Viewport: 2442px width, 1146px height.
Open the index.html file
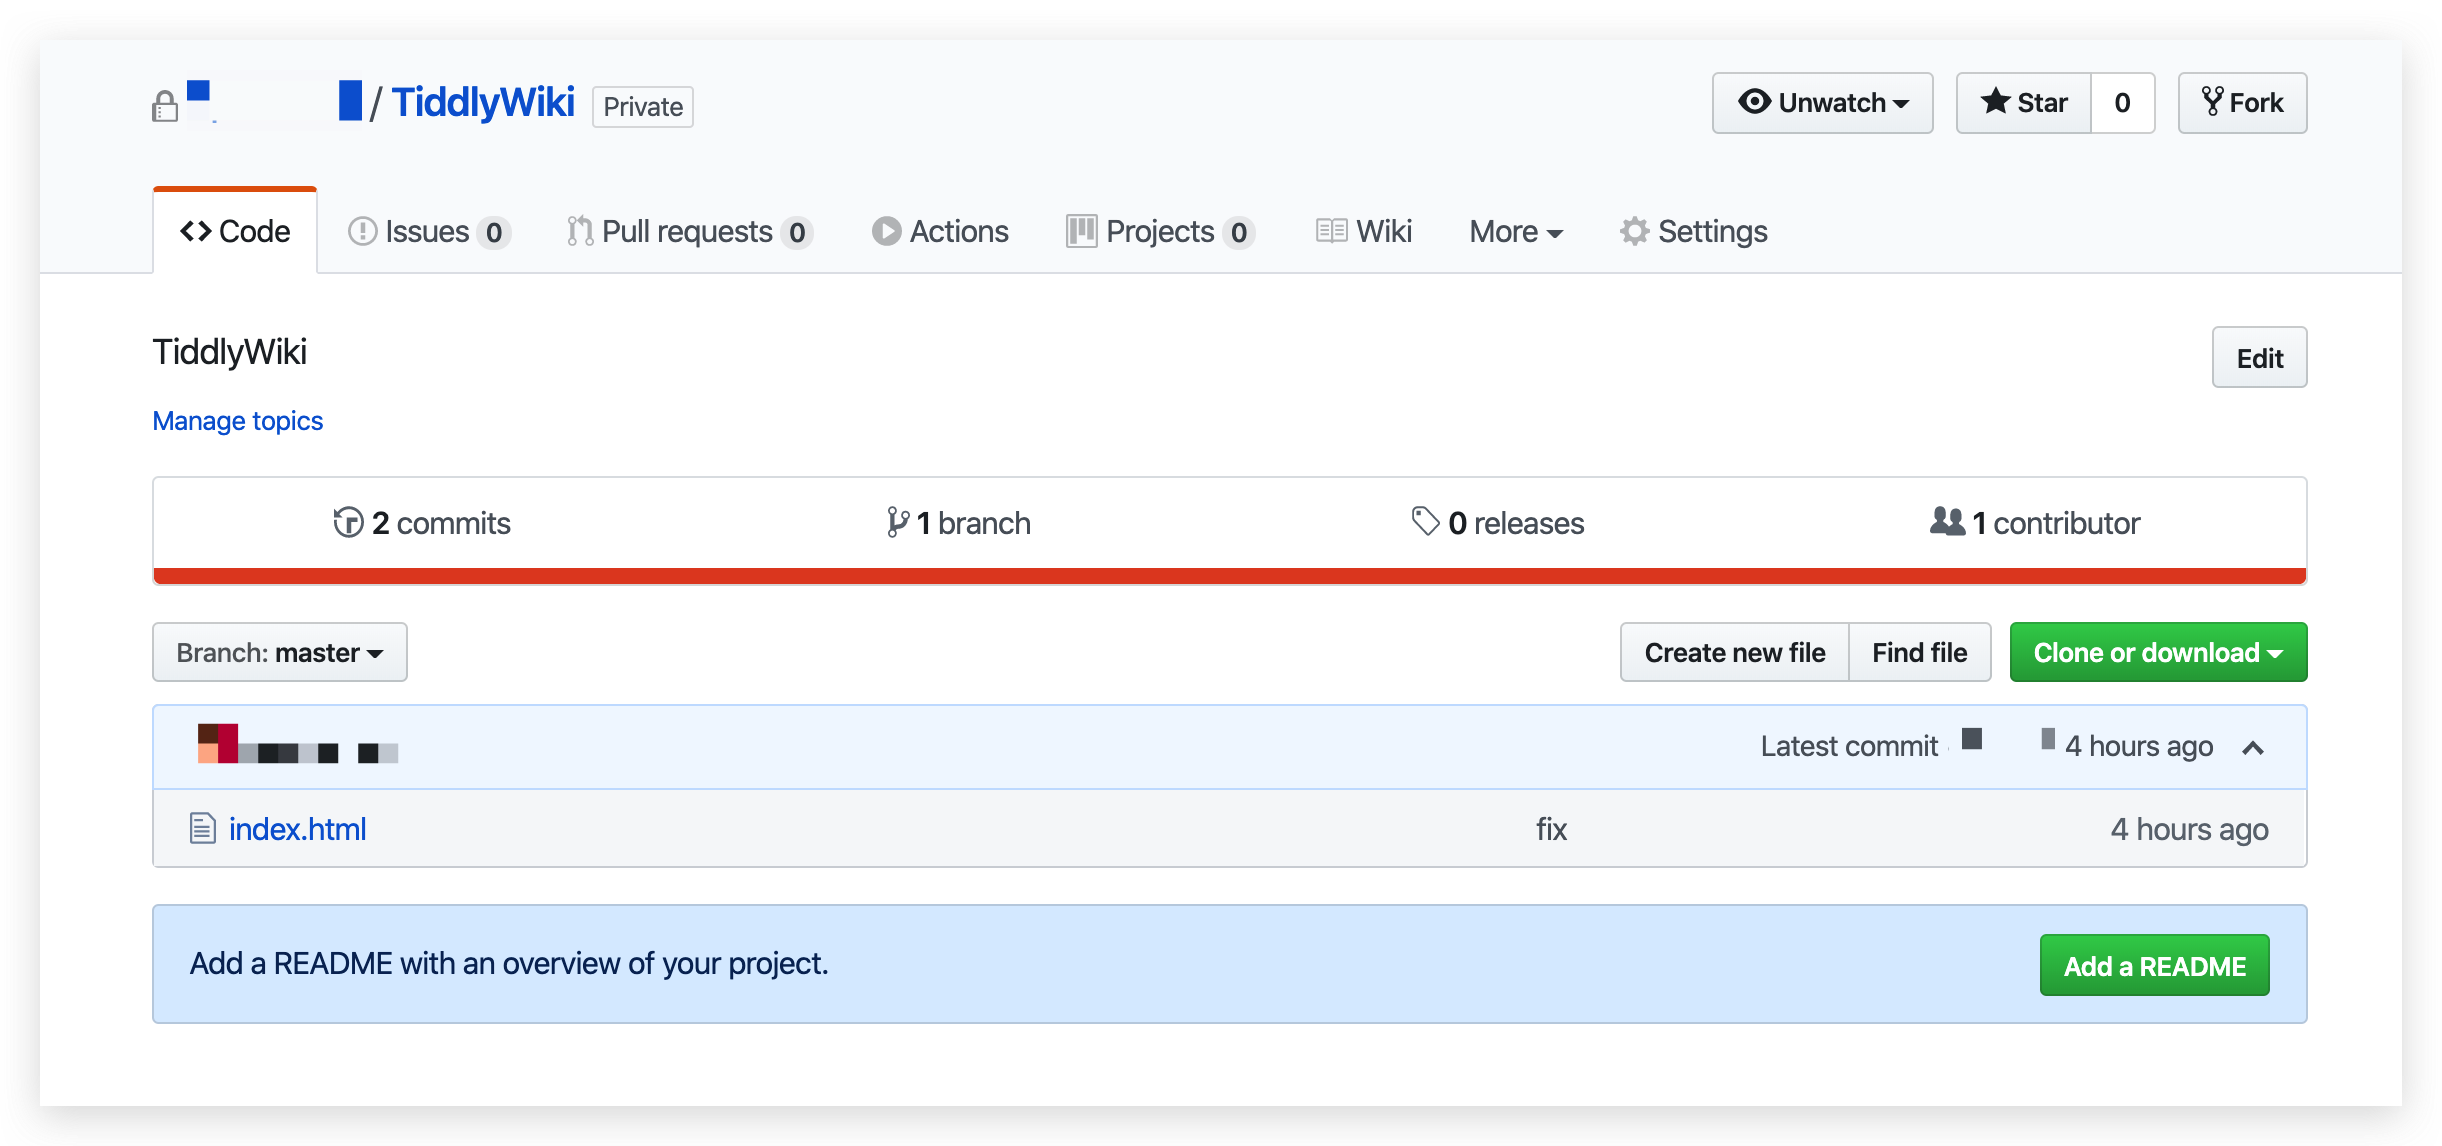297,829
